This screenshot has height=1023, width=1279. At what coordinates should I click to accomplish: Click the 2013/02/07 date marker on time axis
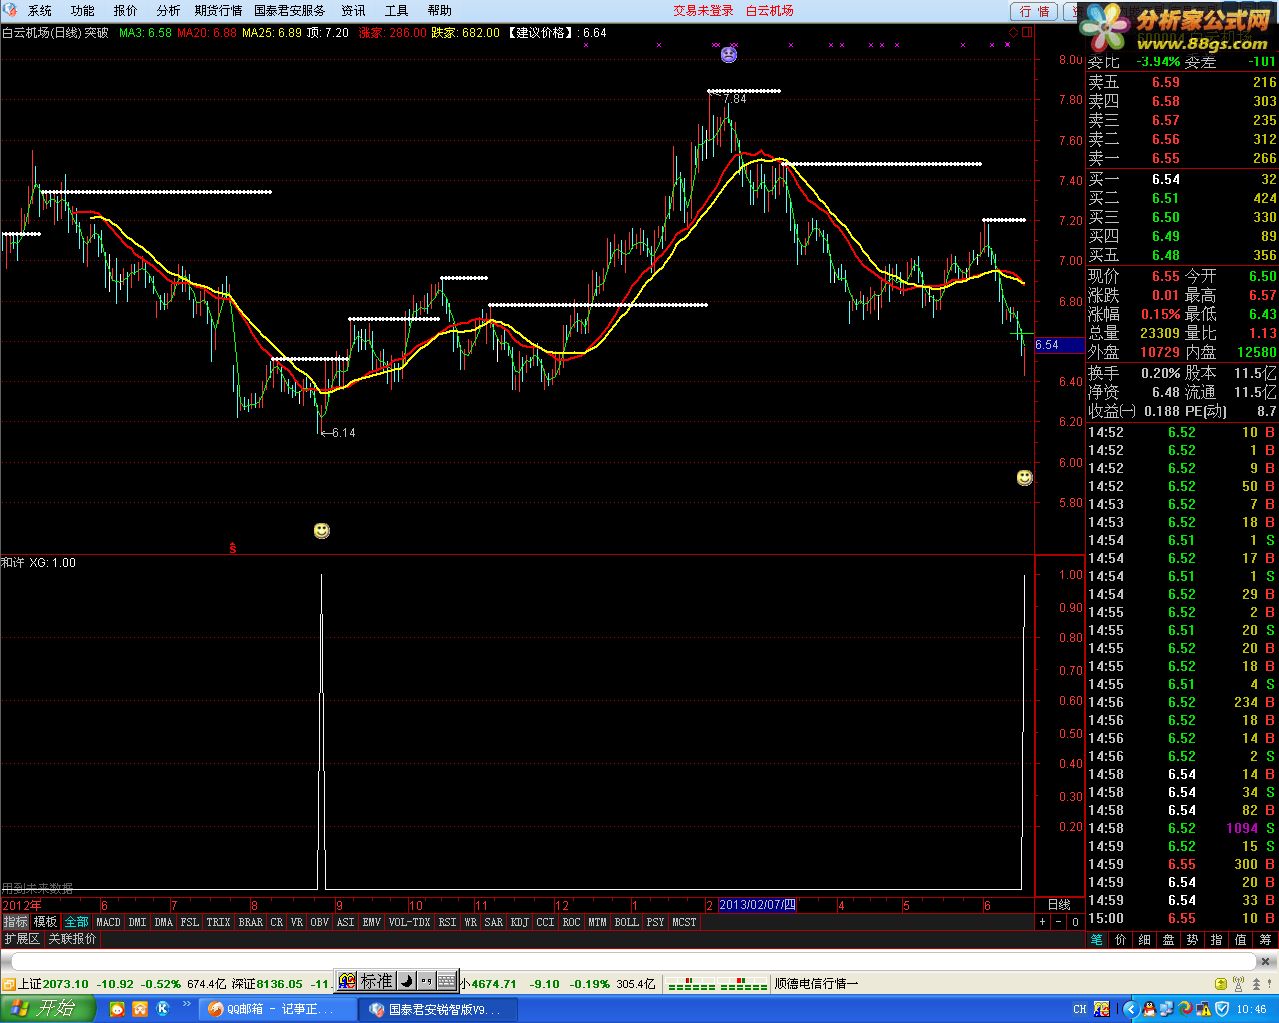click(x=758, y=905)
